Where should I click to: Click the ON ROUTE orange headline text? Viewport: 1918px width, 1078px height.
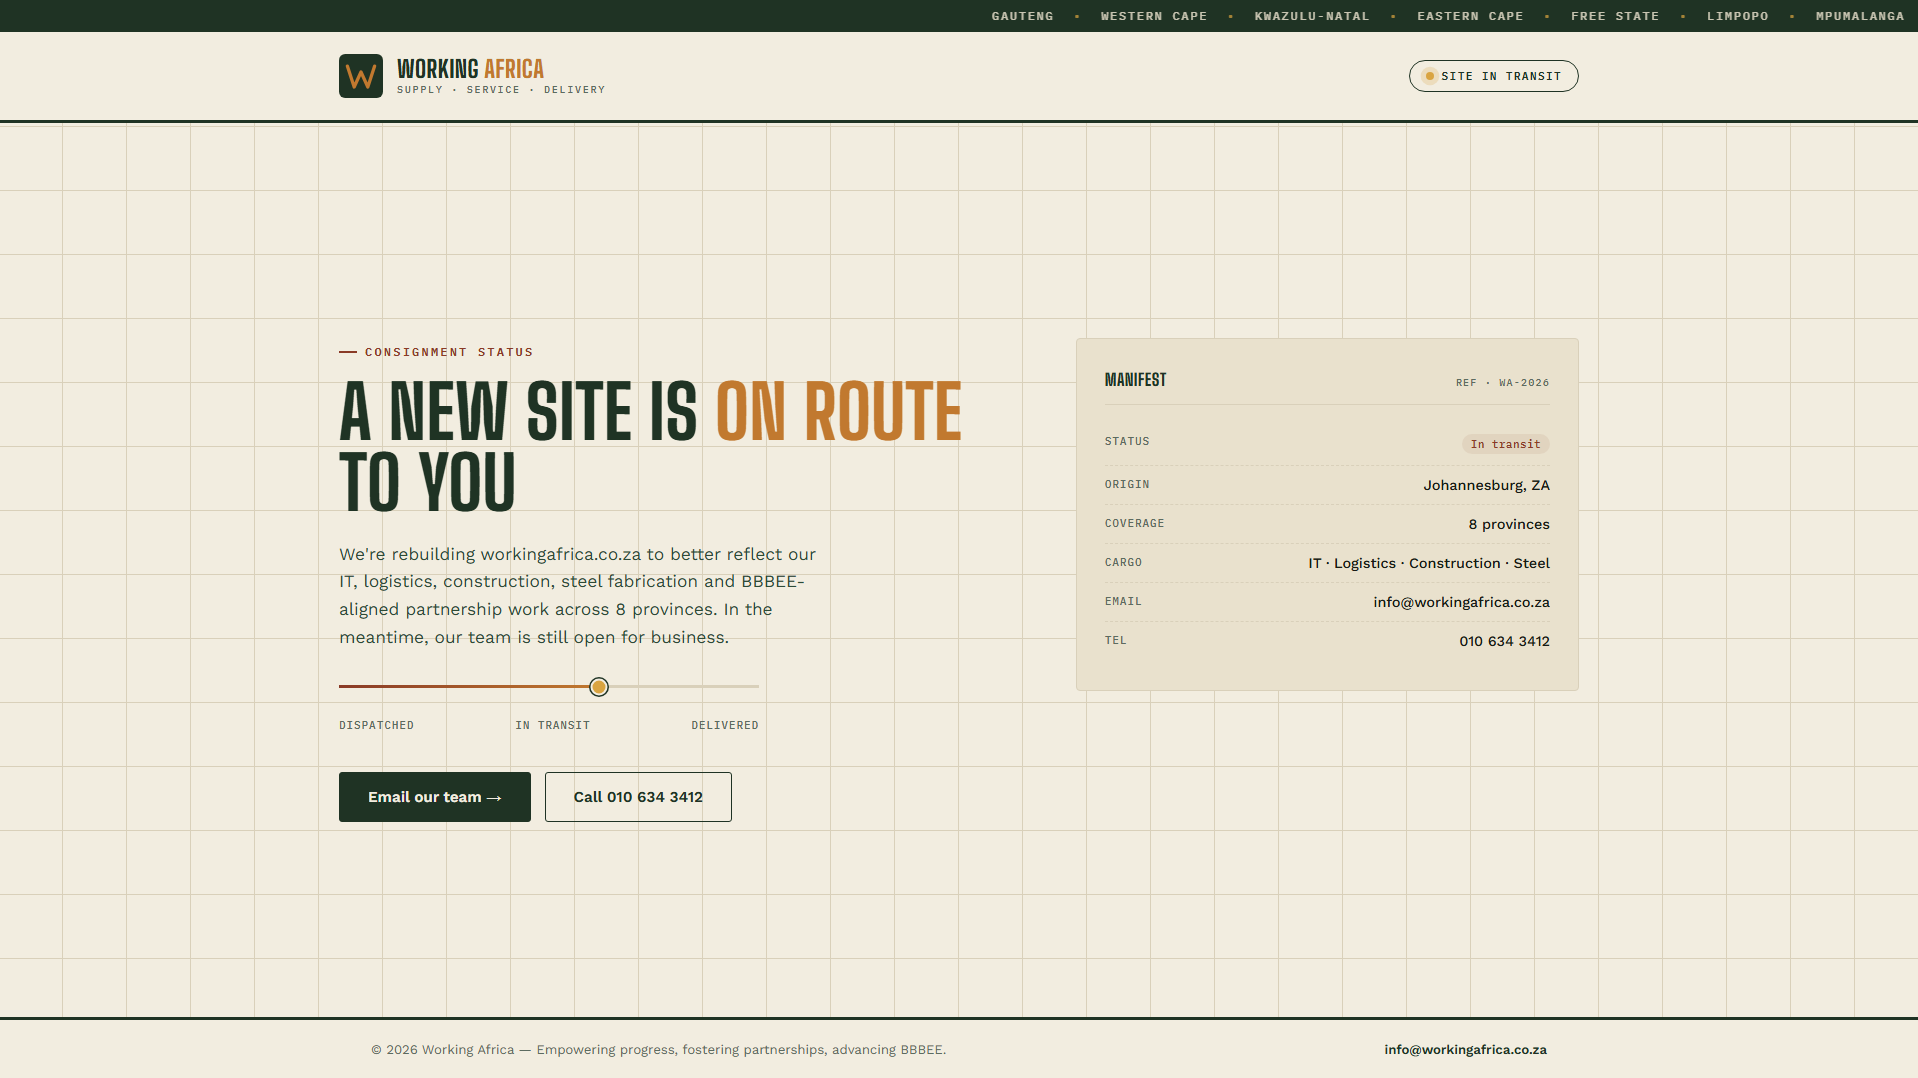coord(839,411)
